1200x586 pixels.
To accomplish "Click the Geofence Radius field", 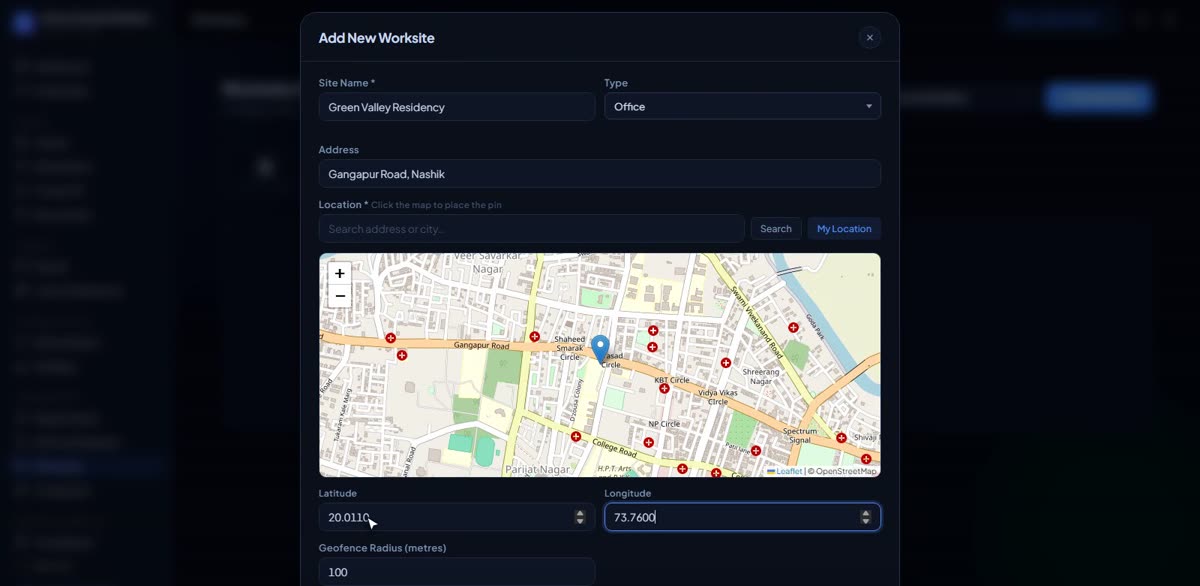I will click(x=457, y=572).
